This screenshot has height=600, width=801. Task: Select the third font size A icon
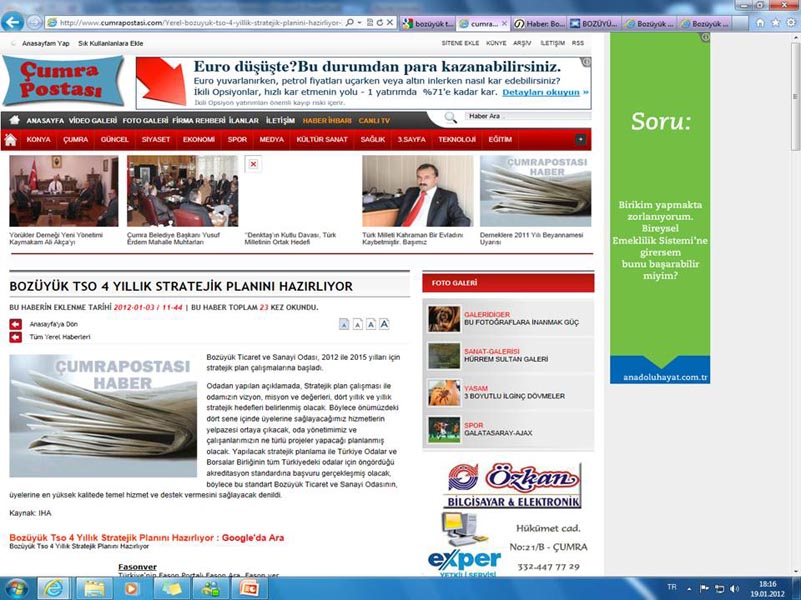coord(371,324)
